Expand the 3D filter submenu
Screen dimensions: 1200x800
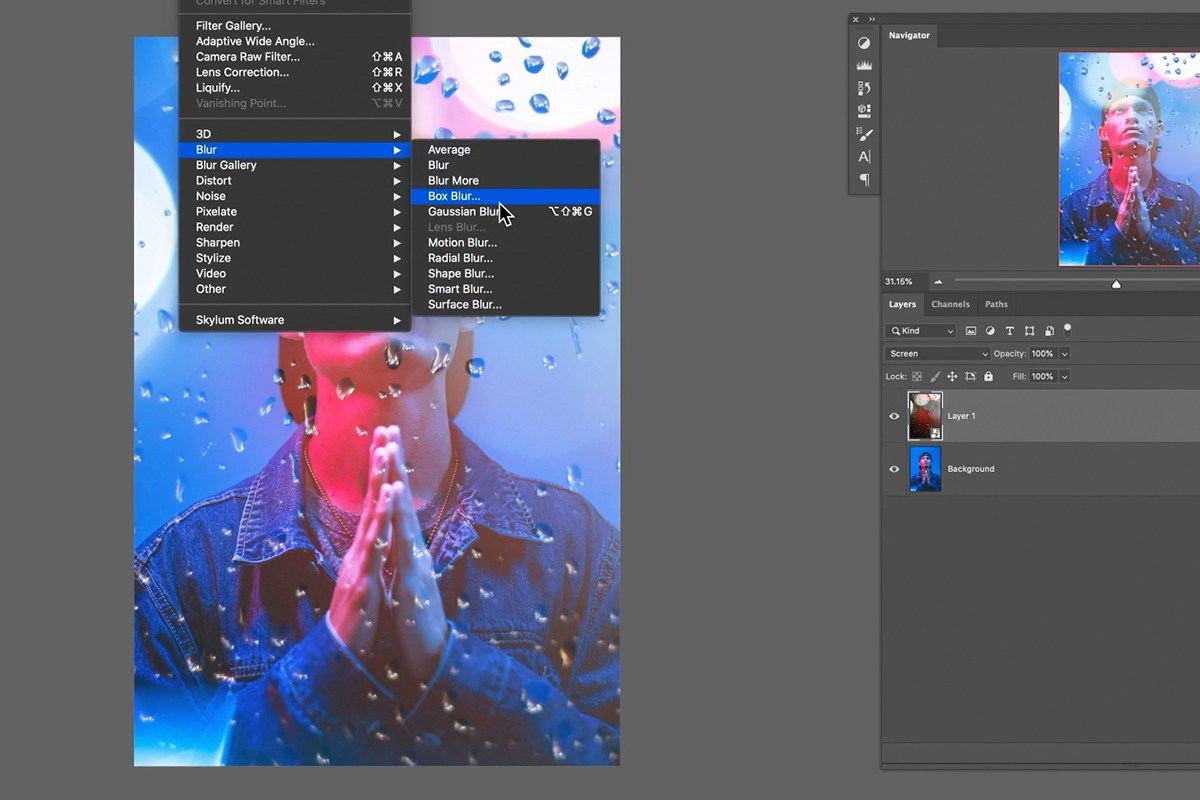(295, 134)
